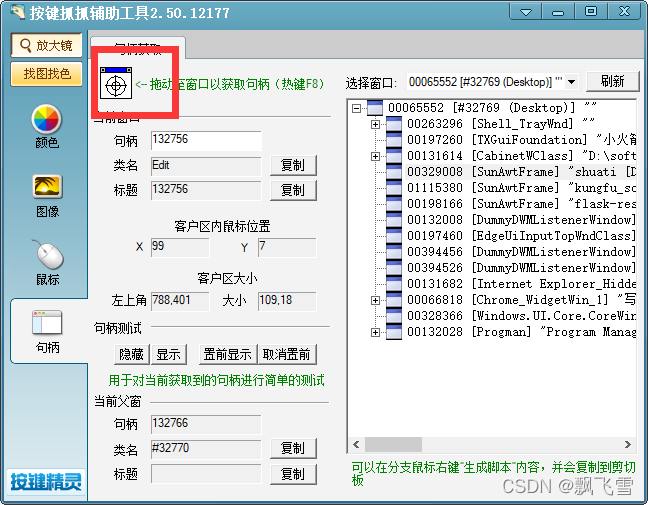The height and width of the screenshot is (505, 648).
Task: Select tree row 00263296 [Shell_TrayWnd]
Action: 500,124
